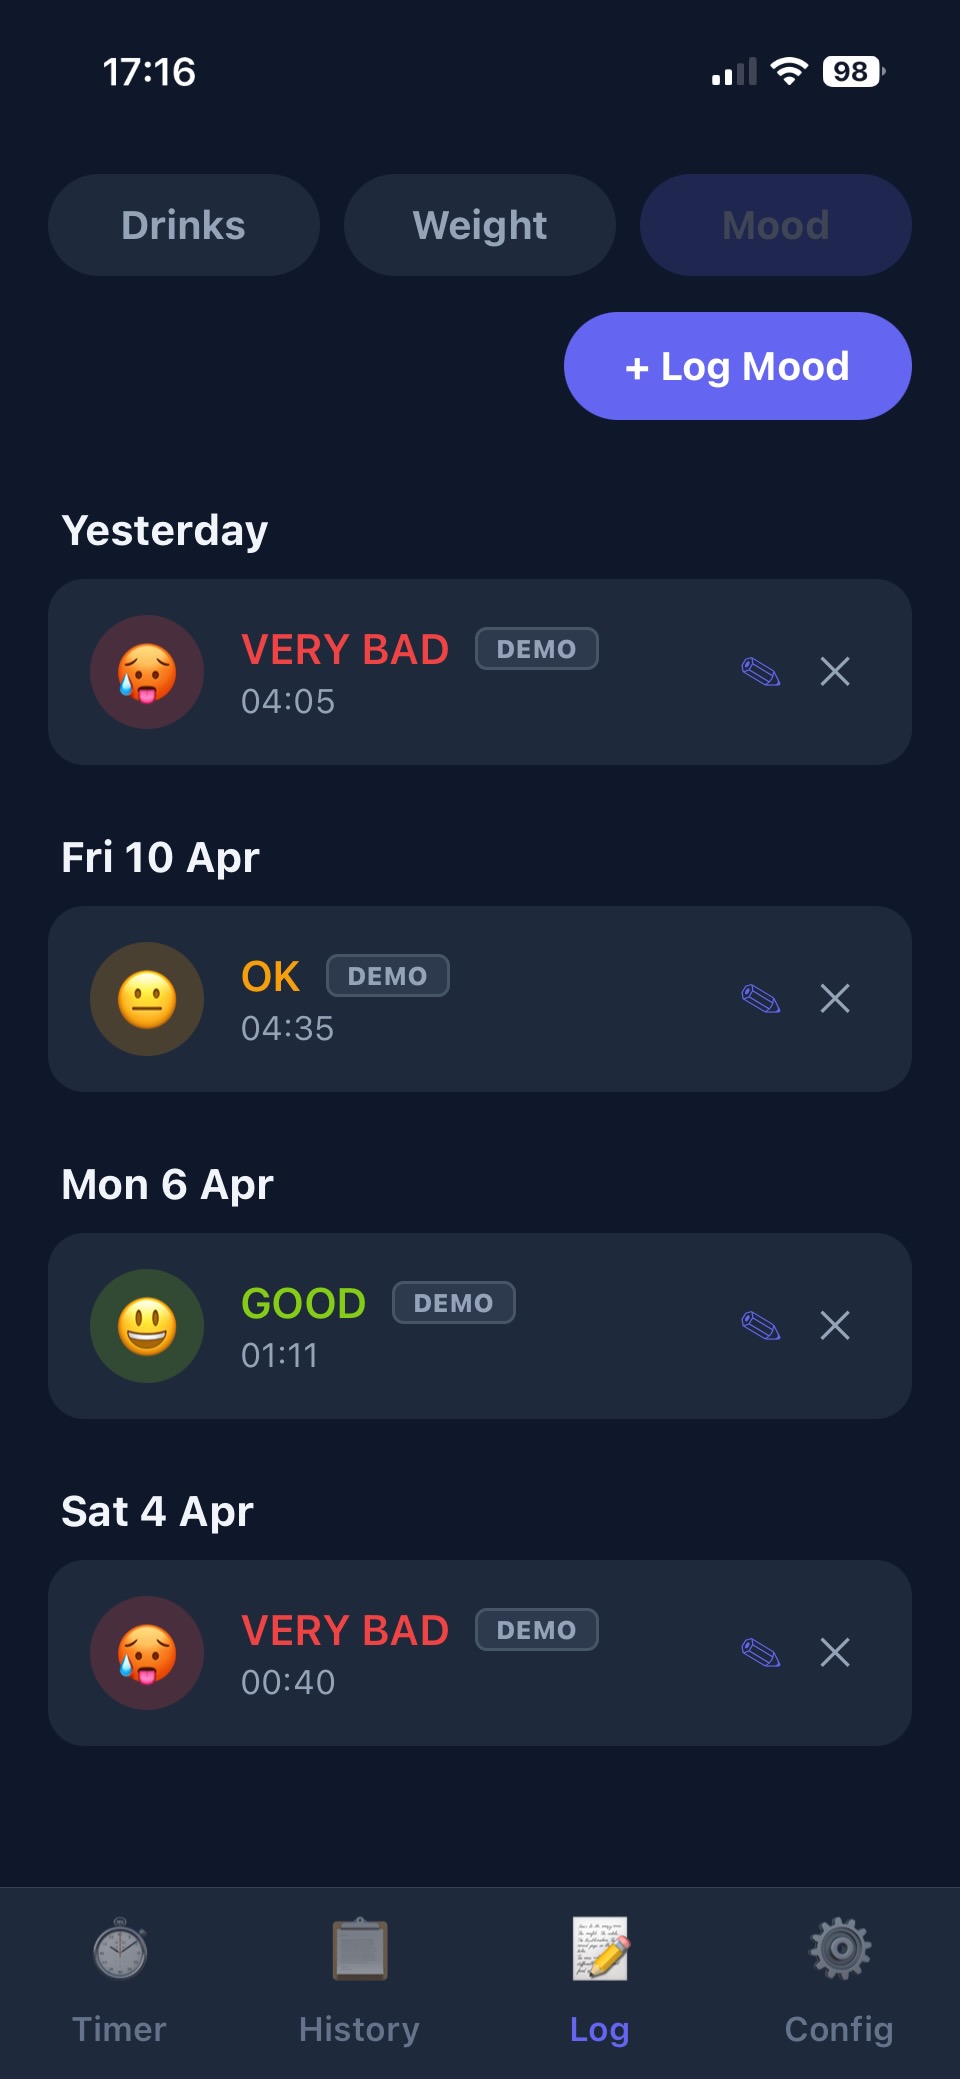Delete the Mon 6 Apr GOOD entry
960x2079 pixels.
click(835, 1326)
